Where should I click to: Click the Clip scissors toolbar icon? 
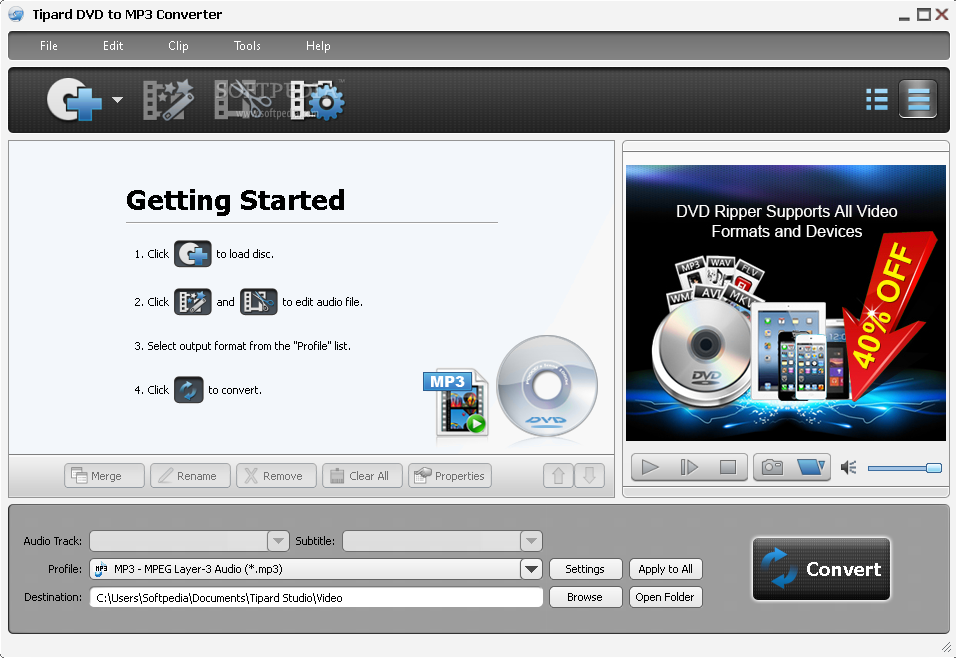coord(243,99)
